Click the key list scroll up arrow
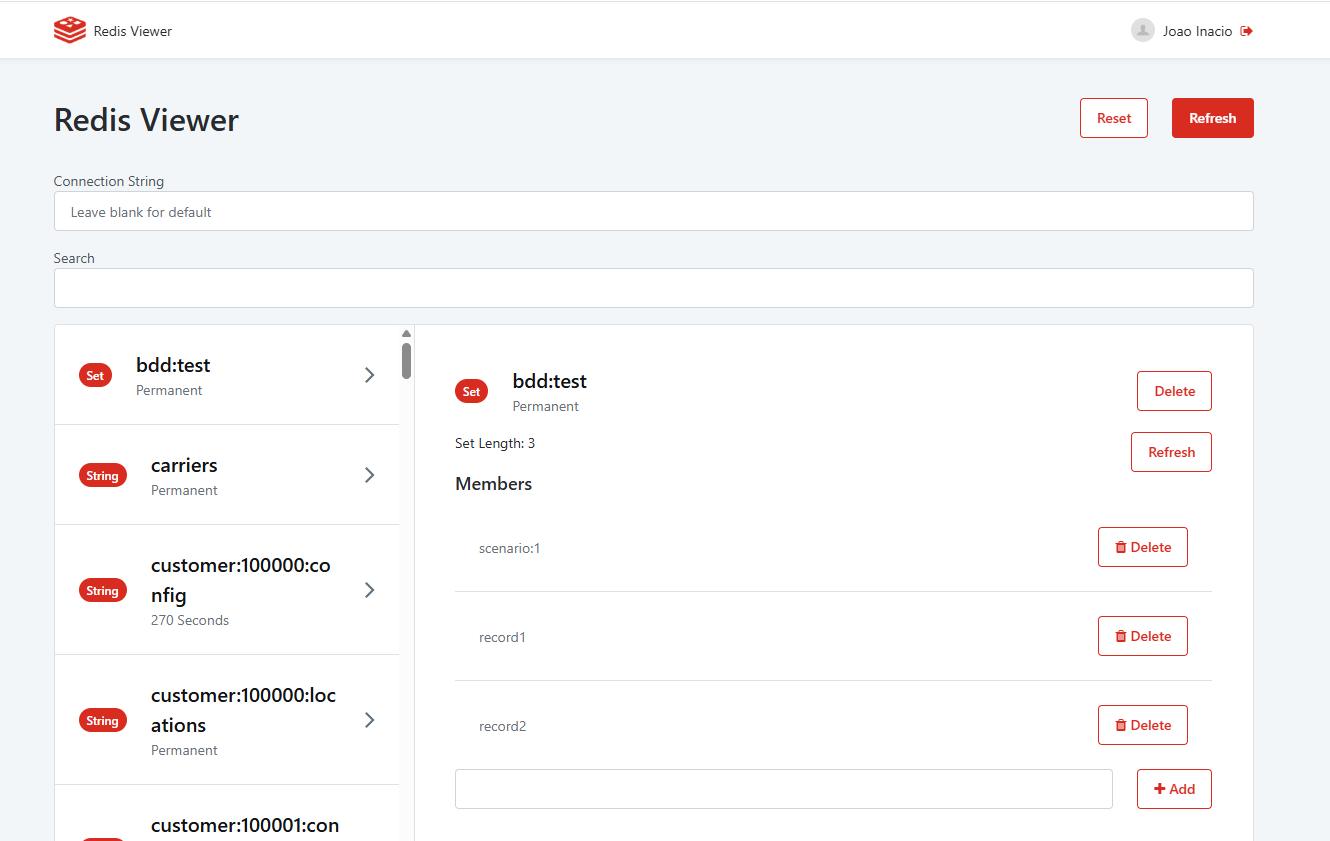This screenshot has width=1330, height=841. pyautogui.click(x=406, y=333)
